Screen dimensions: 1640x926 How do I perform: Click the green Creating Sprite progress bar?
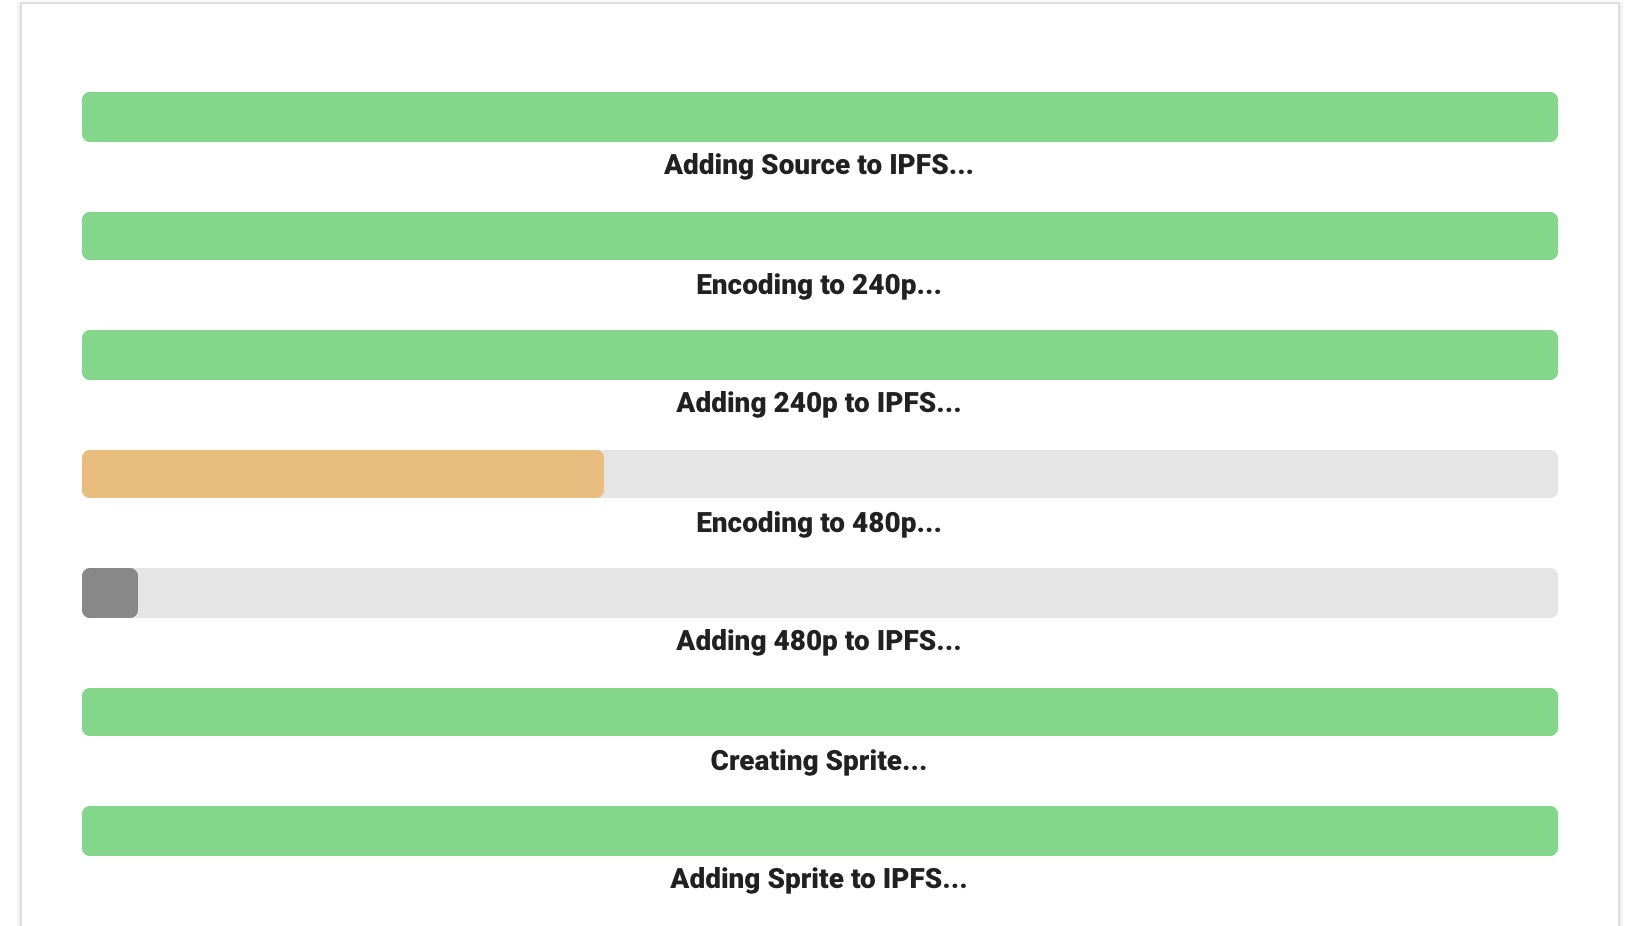click(x=819, y=712)
